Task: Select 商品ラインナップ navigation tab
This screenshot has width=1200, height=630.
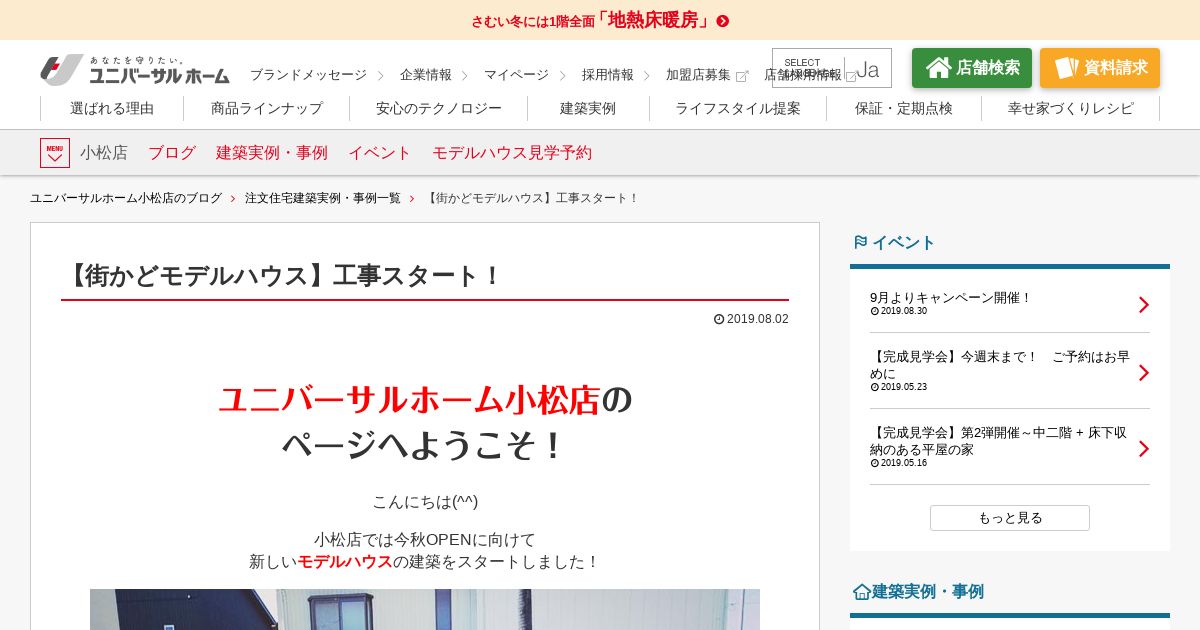Action: (x=267, y=108)
